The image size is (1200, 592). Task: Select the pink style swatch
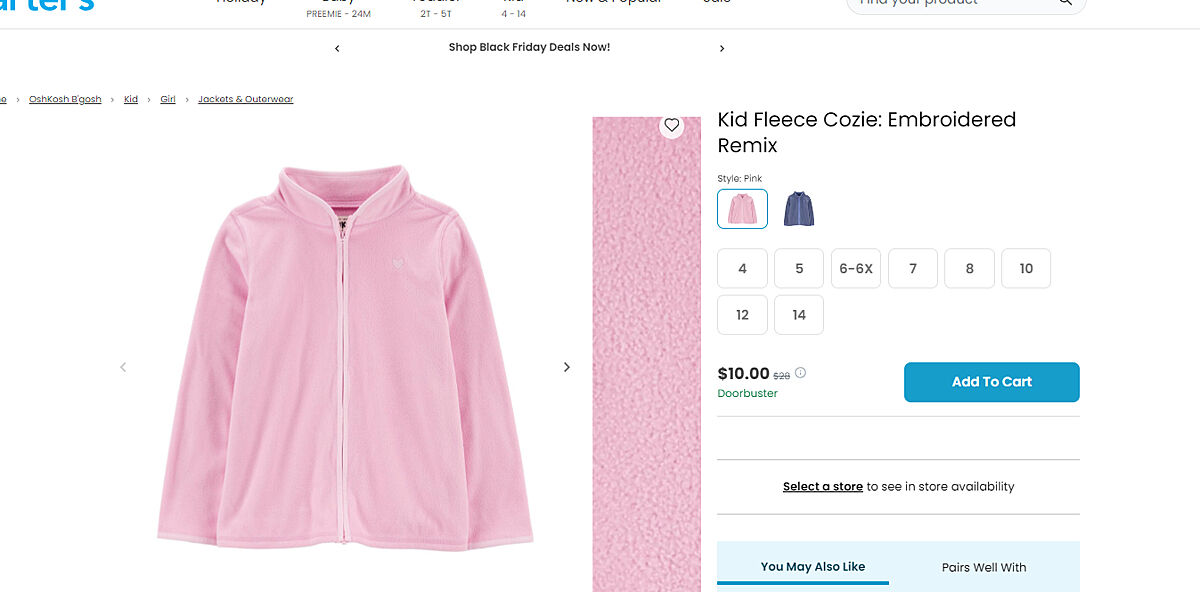(x=742, y=209)
